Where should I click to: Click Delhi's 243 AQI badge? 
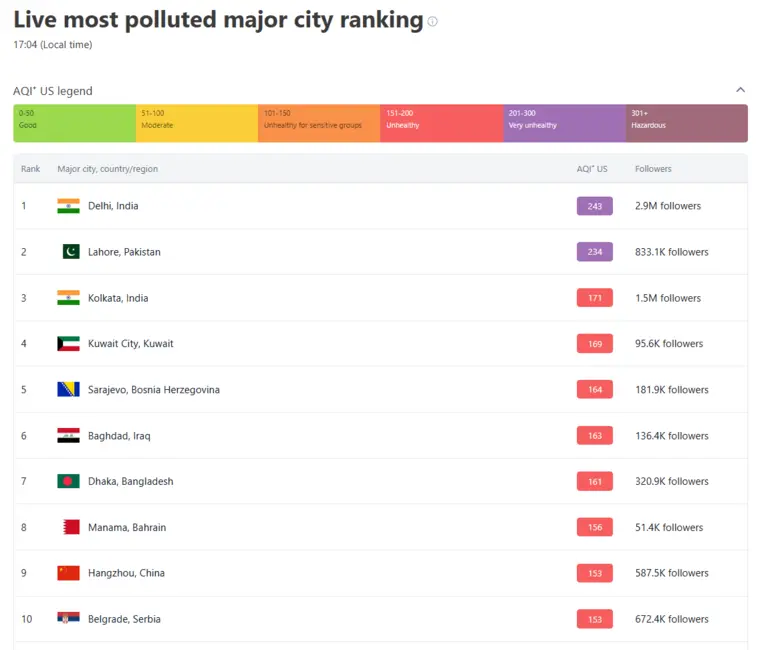[x=594, y=206]
